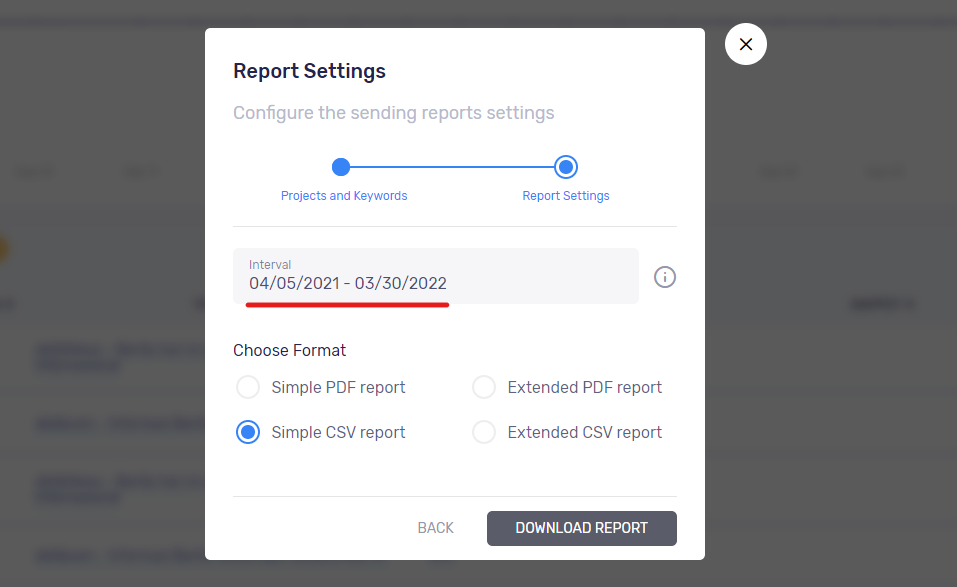Click the info icon beside Interval

point(665,277)
